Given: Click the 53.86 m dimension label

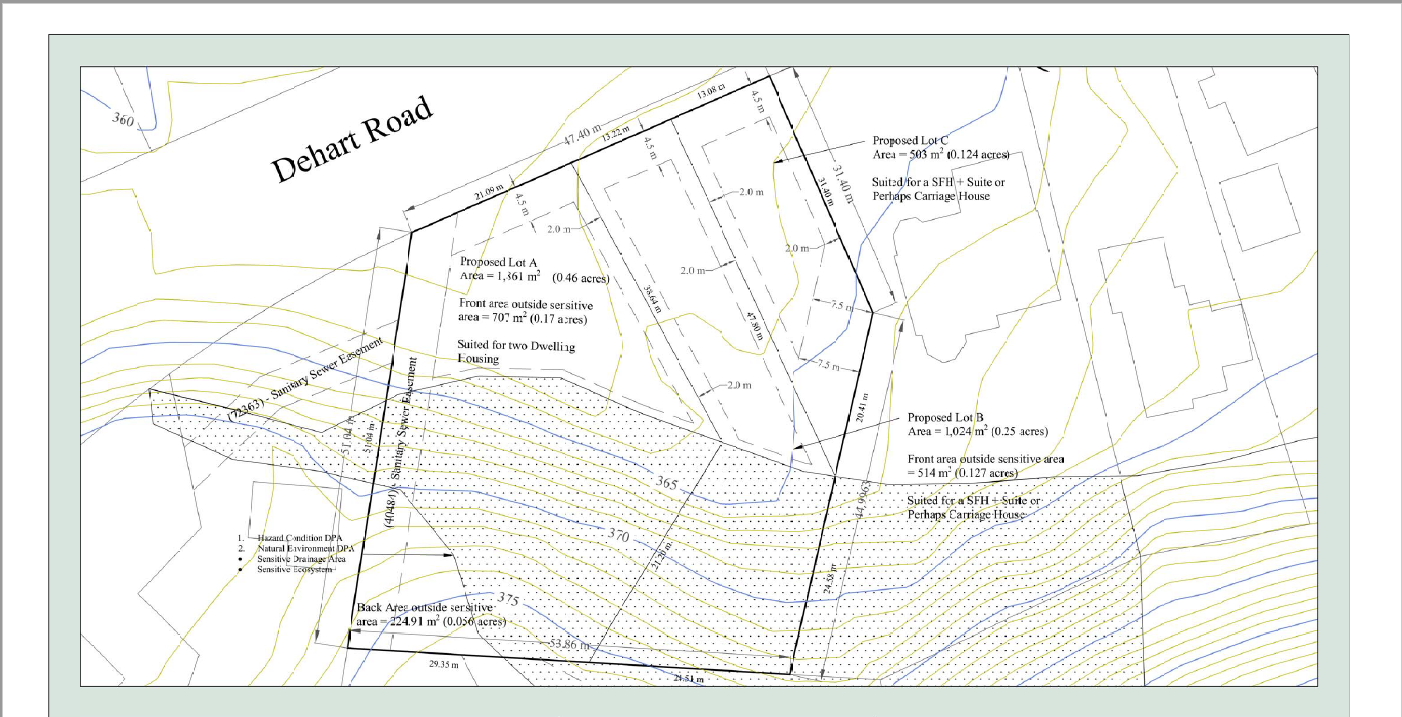Looking at the screenshot, I should click(x=571, y=647).
